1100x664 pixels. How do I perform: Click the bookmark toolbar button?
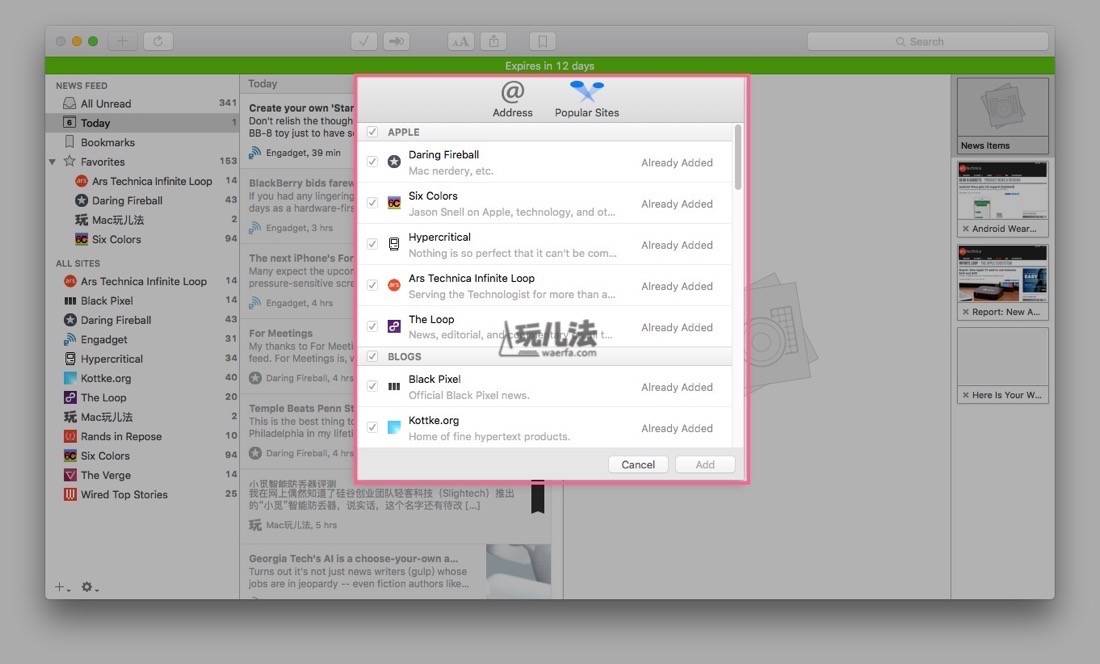pos(542,41)
